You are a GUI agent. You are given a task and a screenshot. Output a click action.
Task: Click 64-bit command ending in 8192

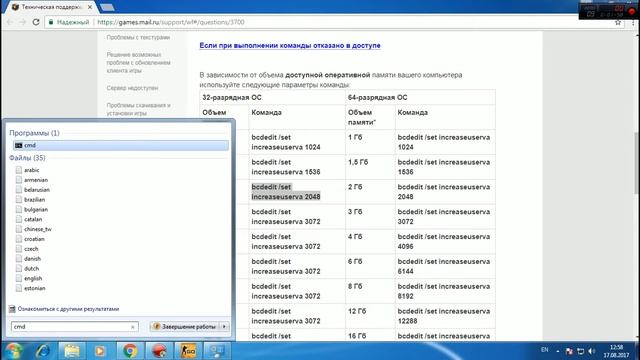(444, 291)
